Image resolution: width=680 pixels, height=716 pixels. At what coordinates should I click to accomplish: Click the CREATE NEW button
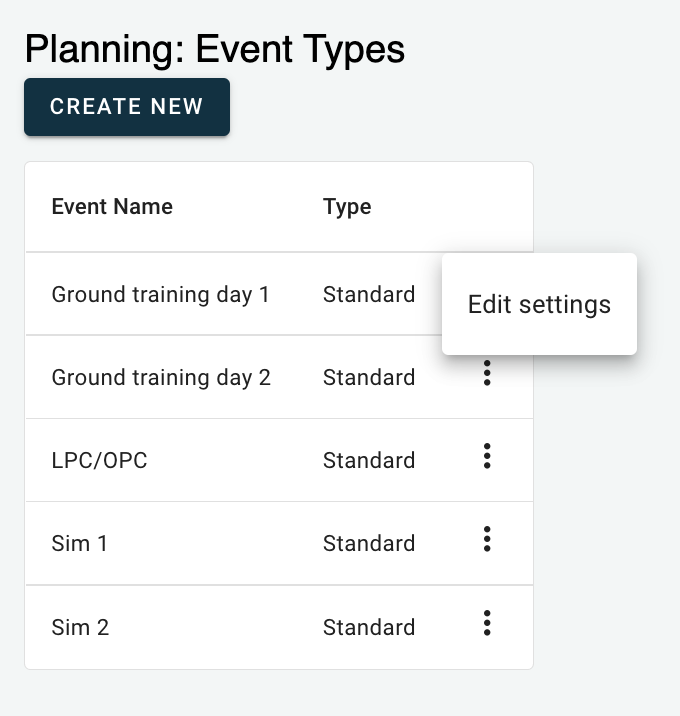click(127, 107)
